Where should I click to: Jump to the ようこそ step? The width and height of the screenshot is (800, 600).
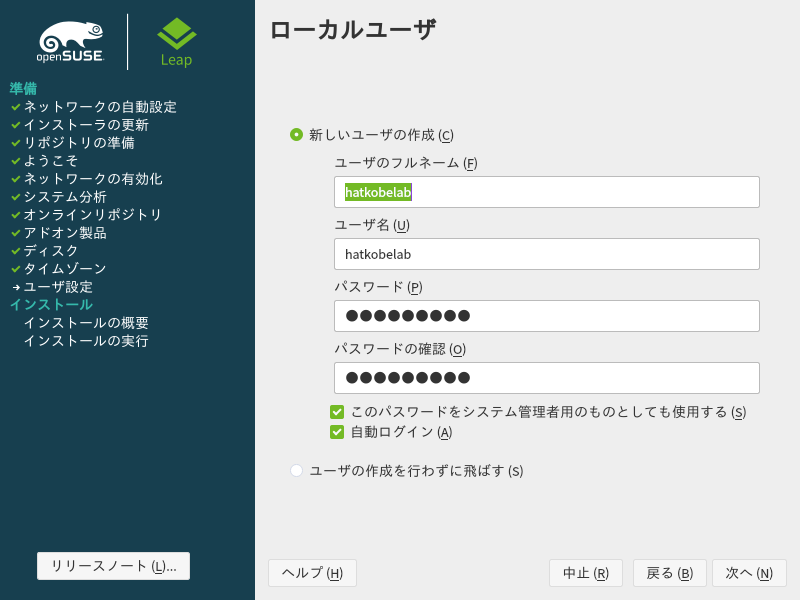pos(51,161)
